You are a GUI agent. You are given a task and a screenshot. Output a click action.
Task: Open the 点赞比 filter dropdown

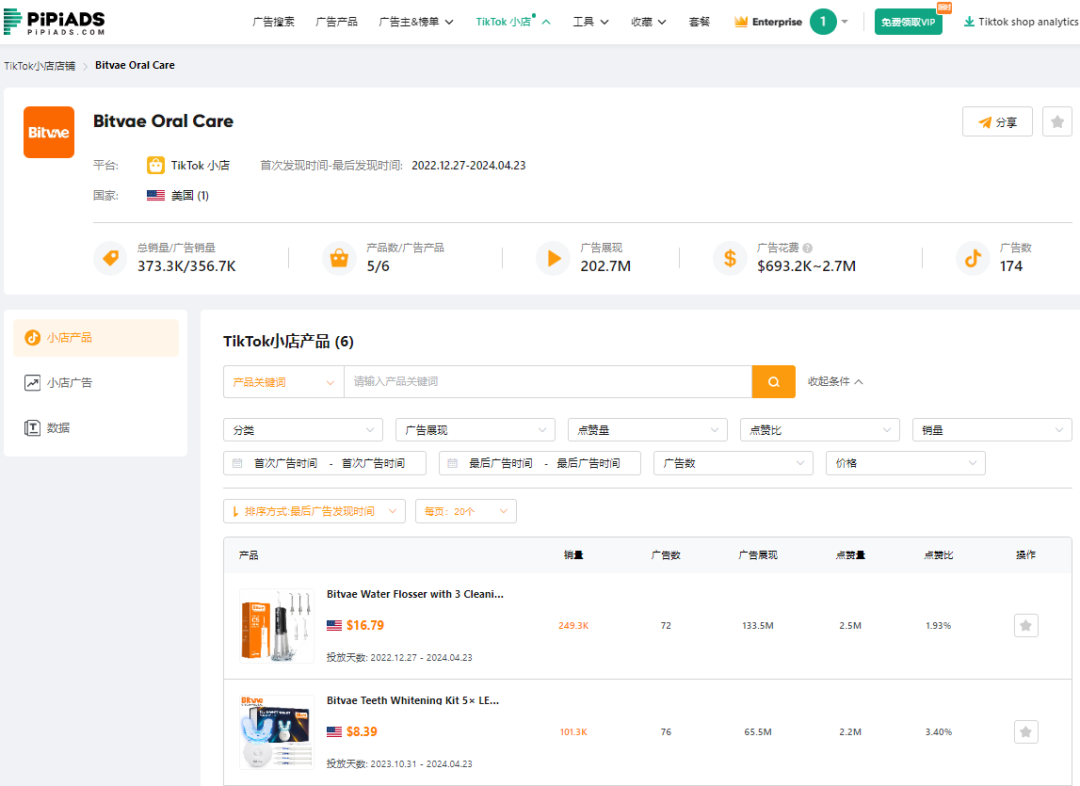pos(820,430)
